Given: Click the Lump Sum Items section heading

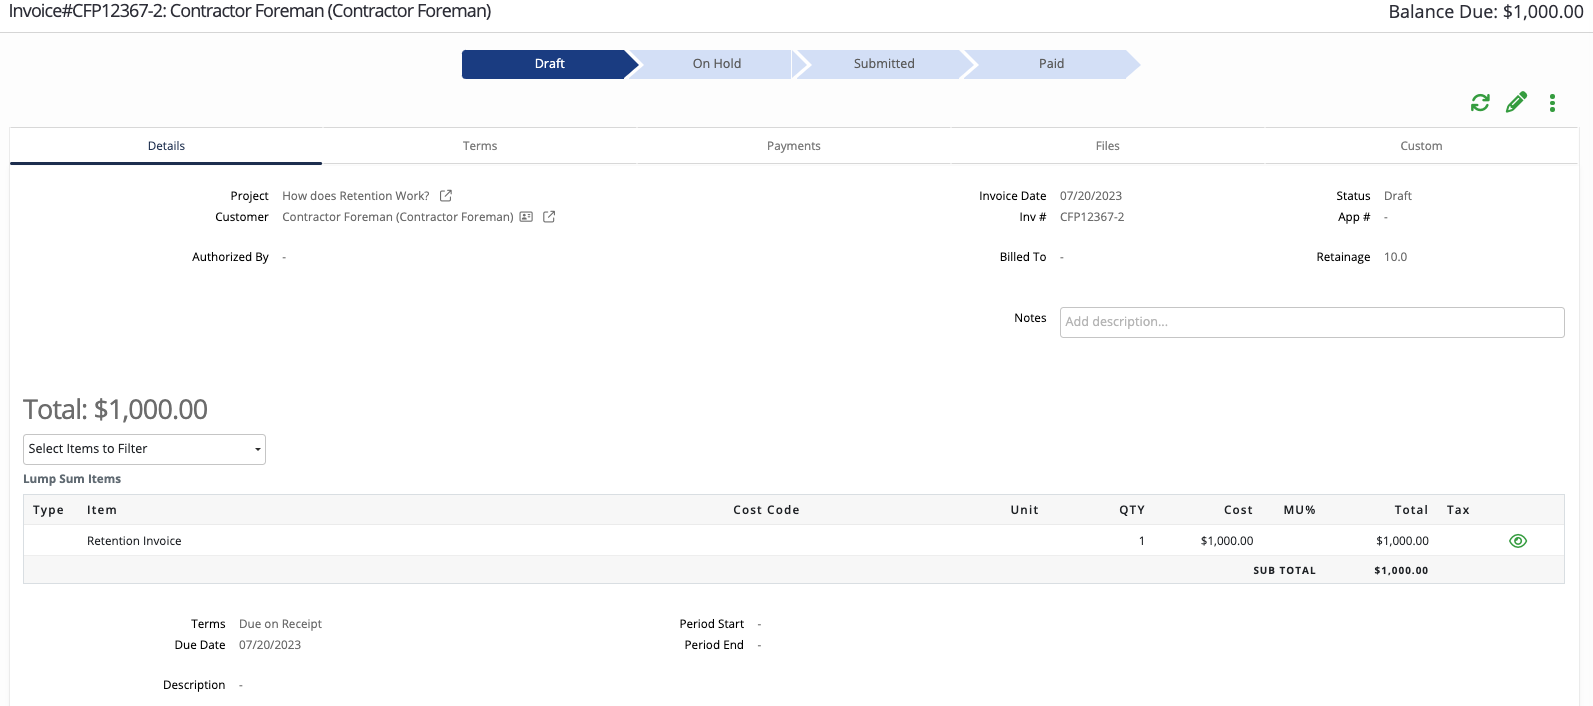Looking at the screenshot, I should click(72, 479).
